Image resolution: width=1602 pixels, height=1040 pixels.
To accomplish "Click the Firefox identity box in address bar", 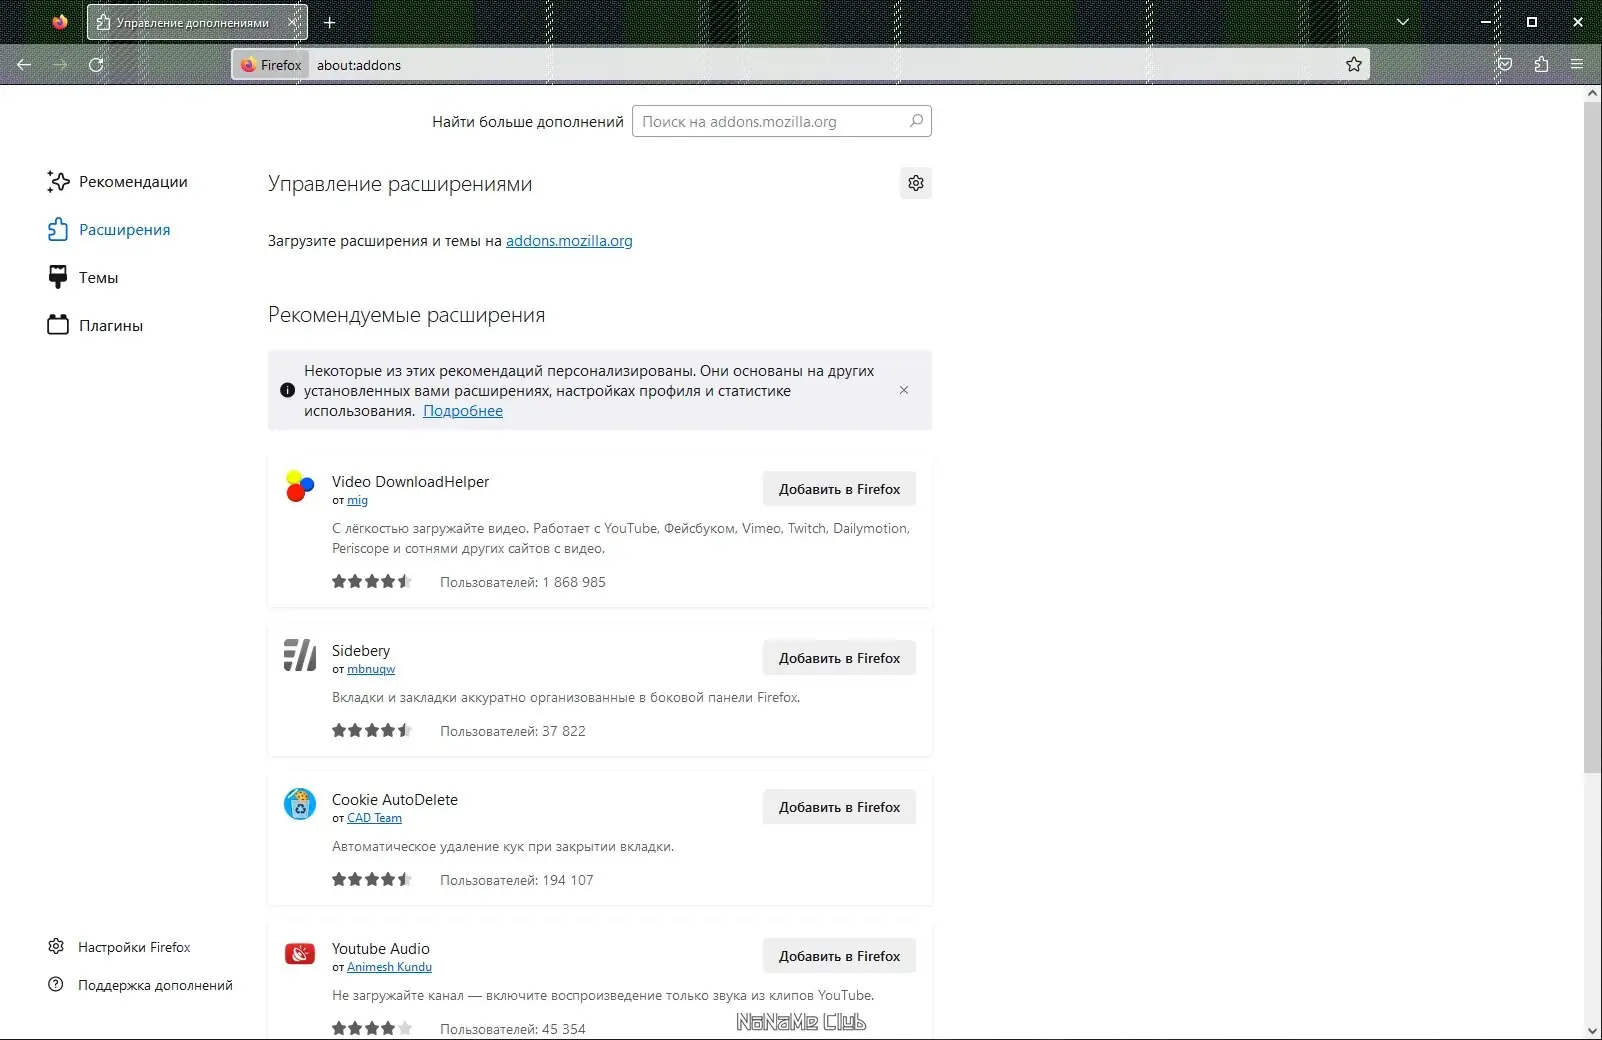I will click(271, 65).
